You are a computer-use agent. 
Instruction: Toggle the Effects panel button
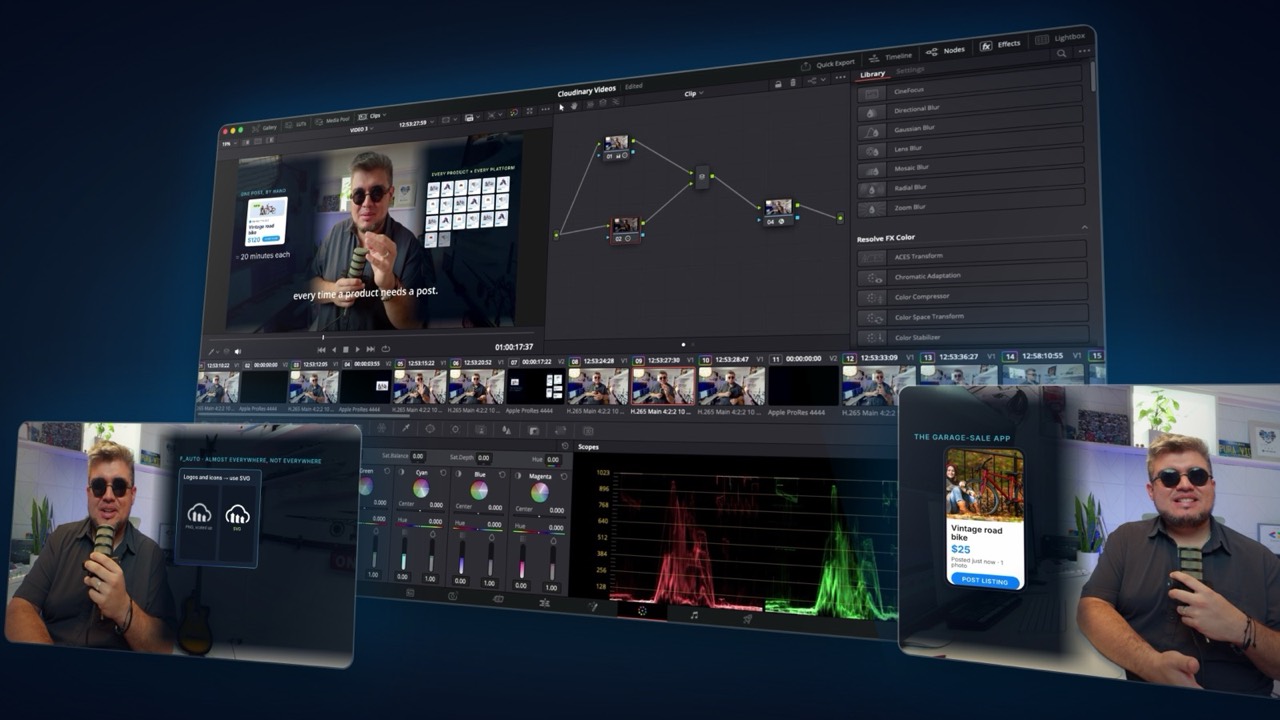tap(1001, 44)
